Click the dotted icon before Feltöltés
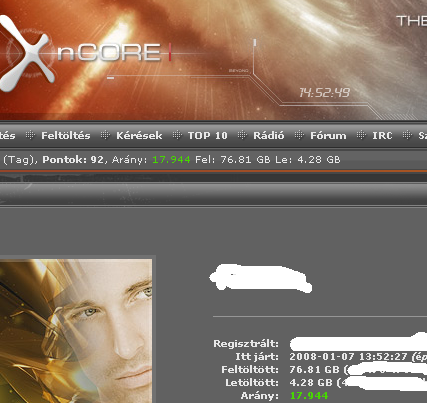This screenshot has width=427, height=403. pyautogui.click(x=30, y=135)
